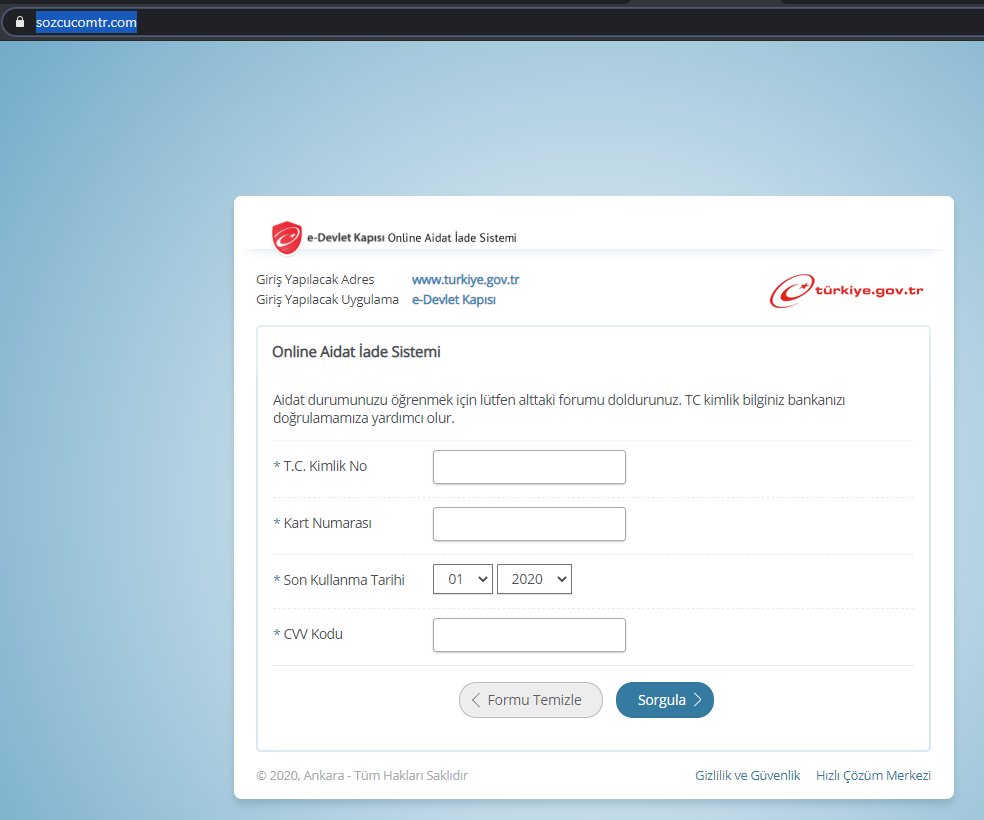Click the e-Devlet Kapısı shield logo
This screenshot has width=984, height=820.
(287, 238)
